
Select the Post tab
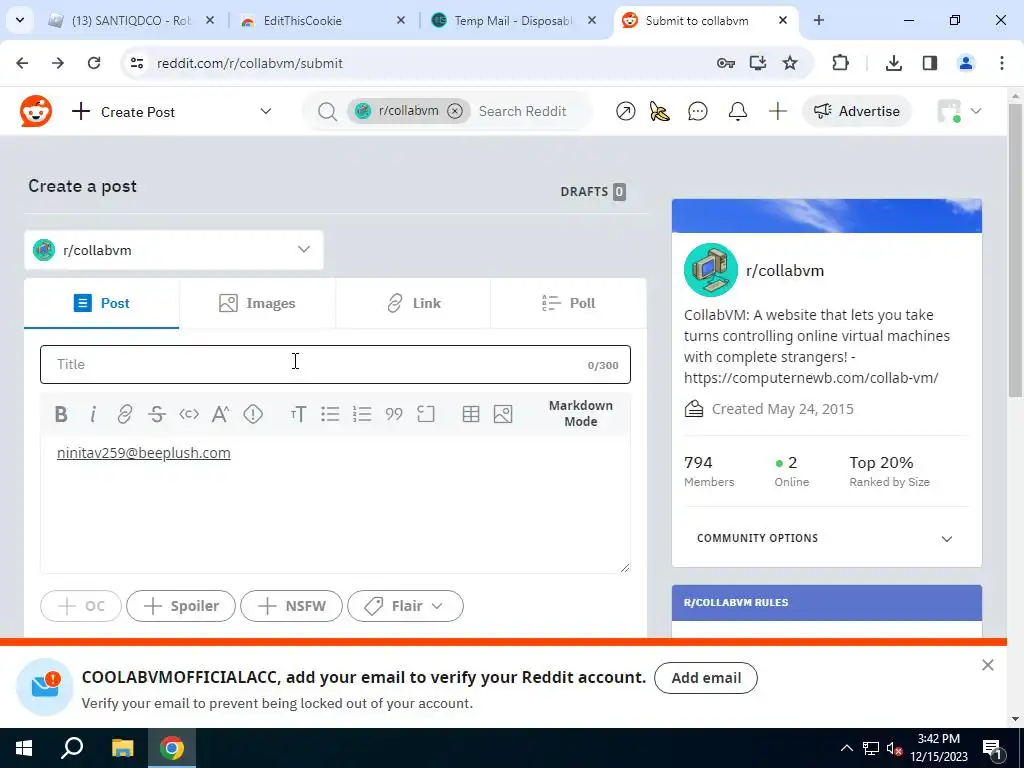click(x=102, y=304)
